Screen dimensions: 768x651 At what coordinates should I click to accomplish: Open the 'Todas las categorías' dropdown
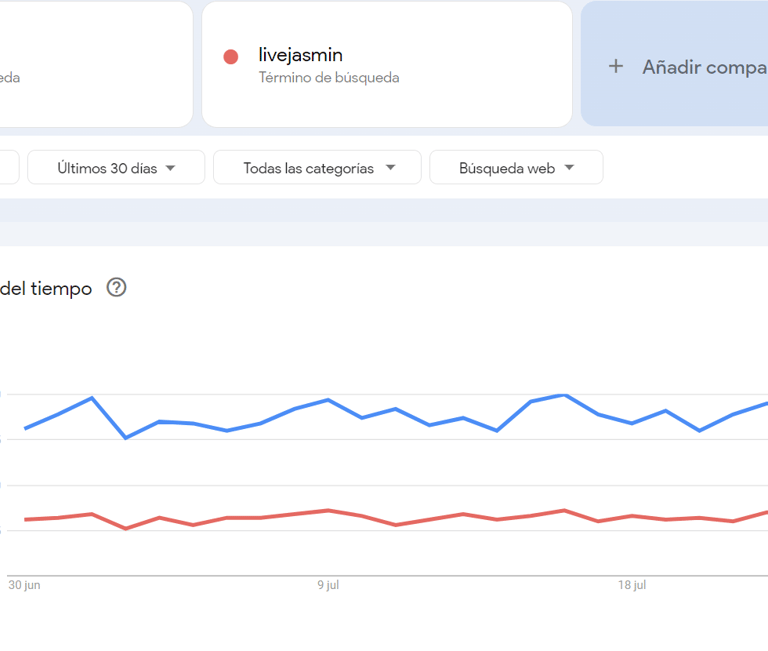point(317,168)
